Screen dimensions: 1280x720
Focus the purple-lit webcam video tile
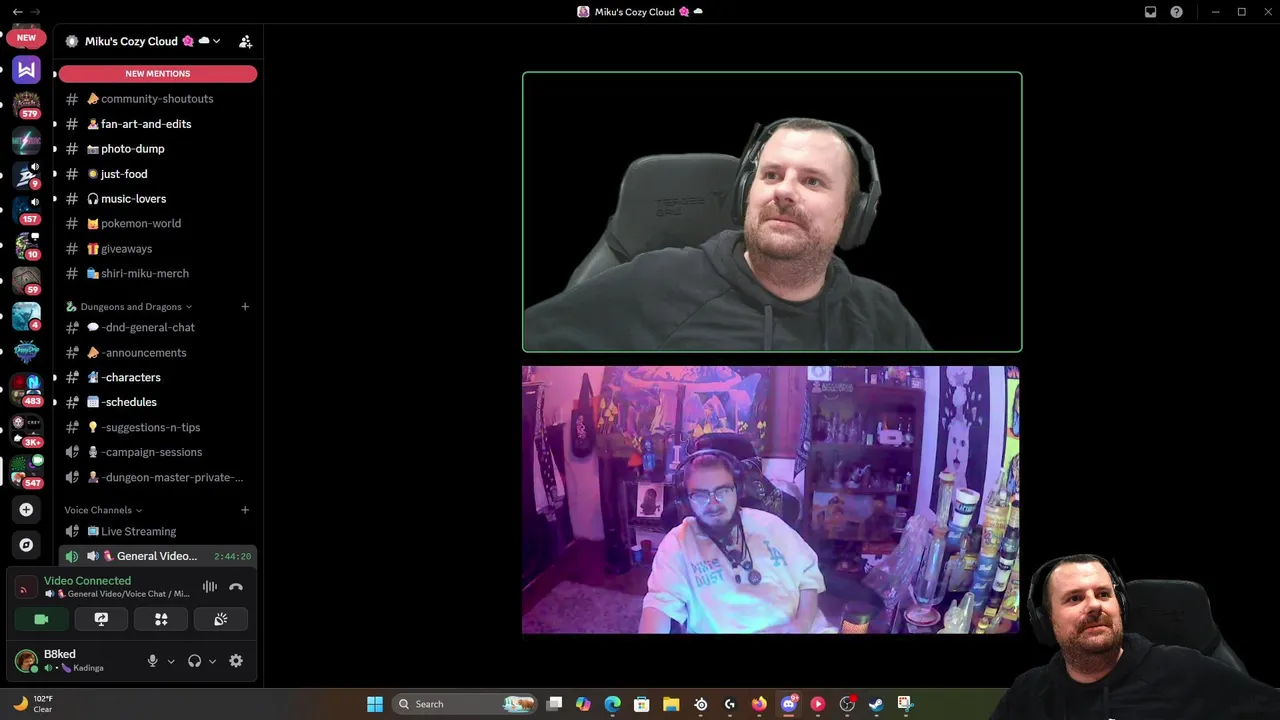coord(771,500)
